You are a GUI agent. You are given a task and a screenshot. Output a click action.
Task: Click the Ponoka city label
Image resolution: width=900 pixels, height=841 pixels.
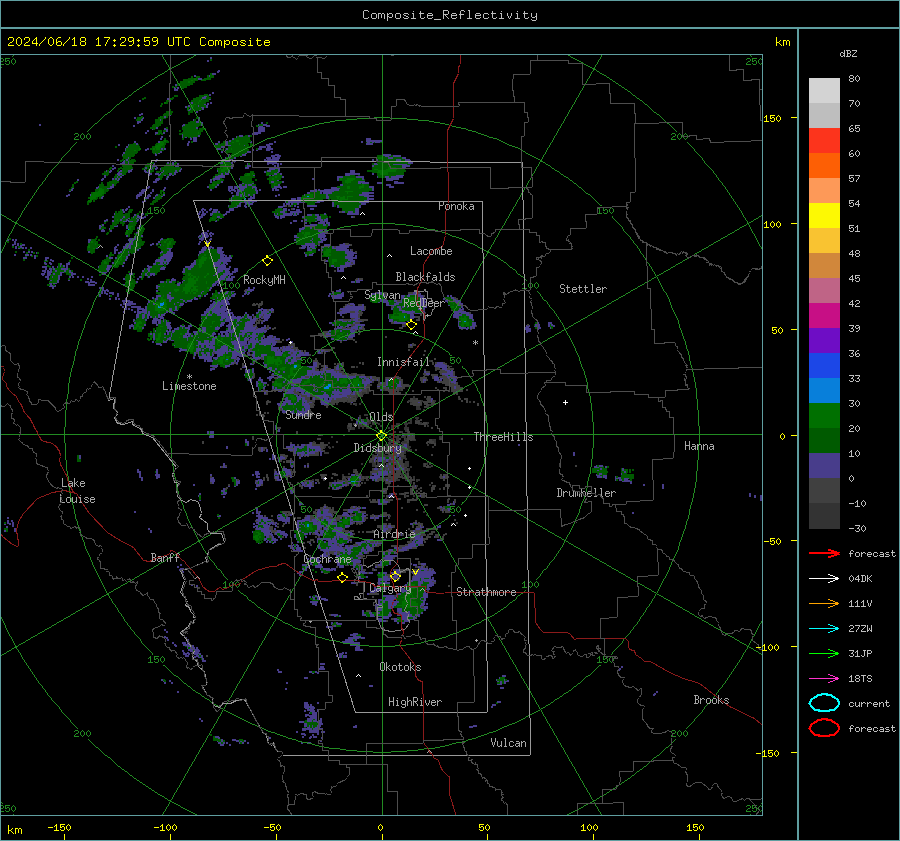[456, 206]
